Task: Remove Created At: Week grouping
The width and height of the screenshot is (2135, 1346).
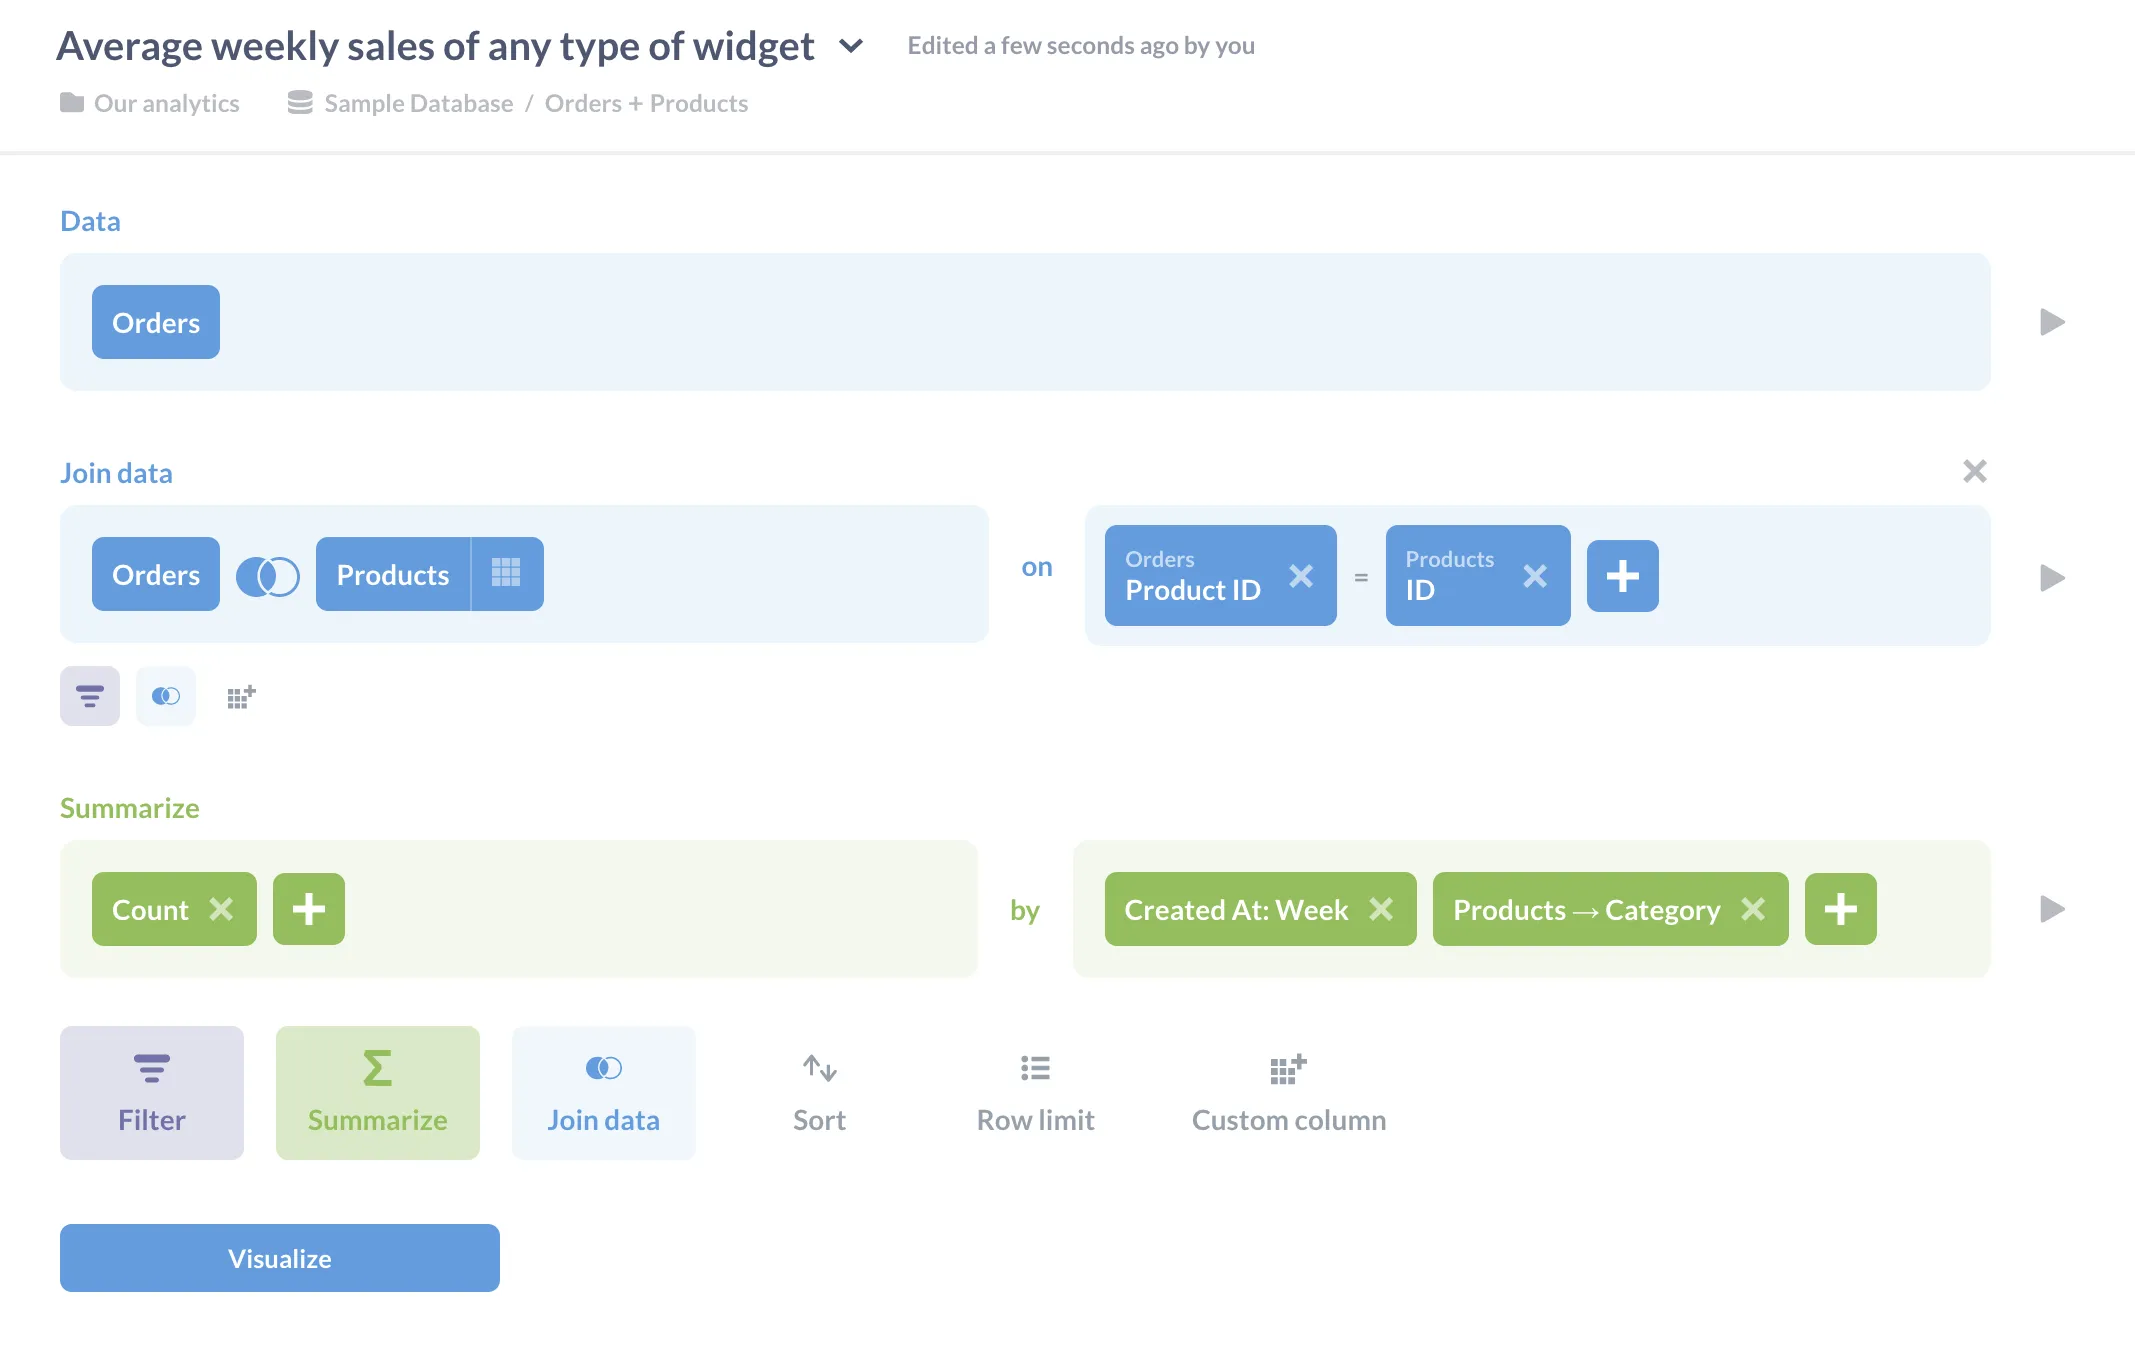Action: pos(1381,909)
